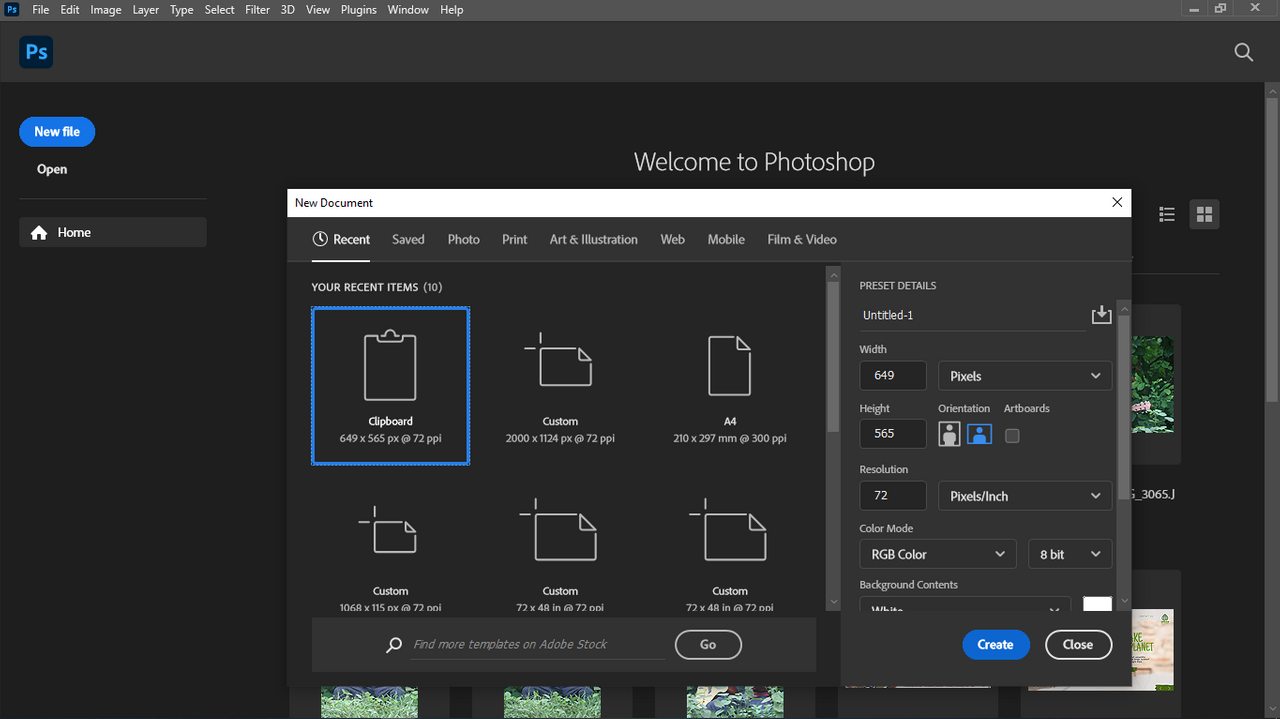Click the Close button in dialog

pyautogui.click(x=1078, y=645)
